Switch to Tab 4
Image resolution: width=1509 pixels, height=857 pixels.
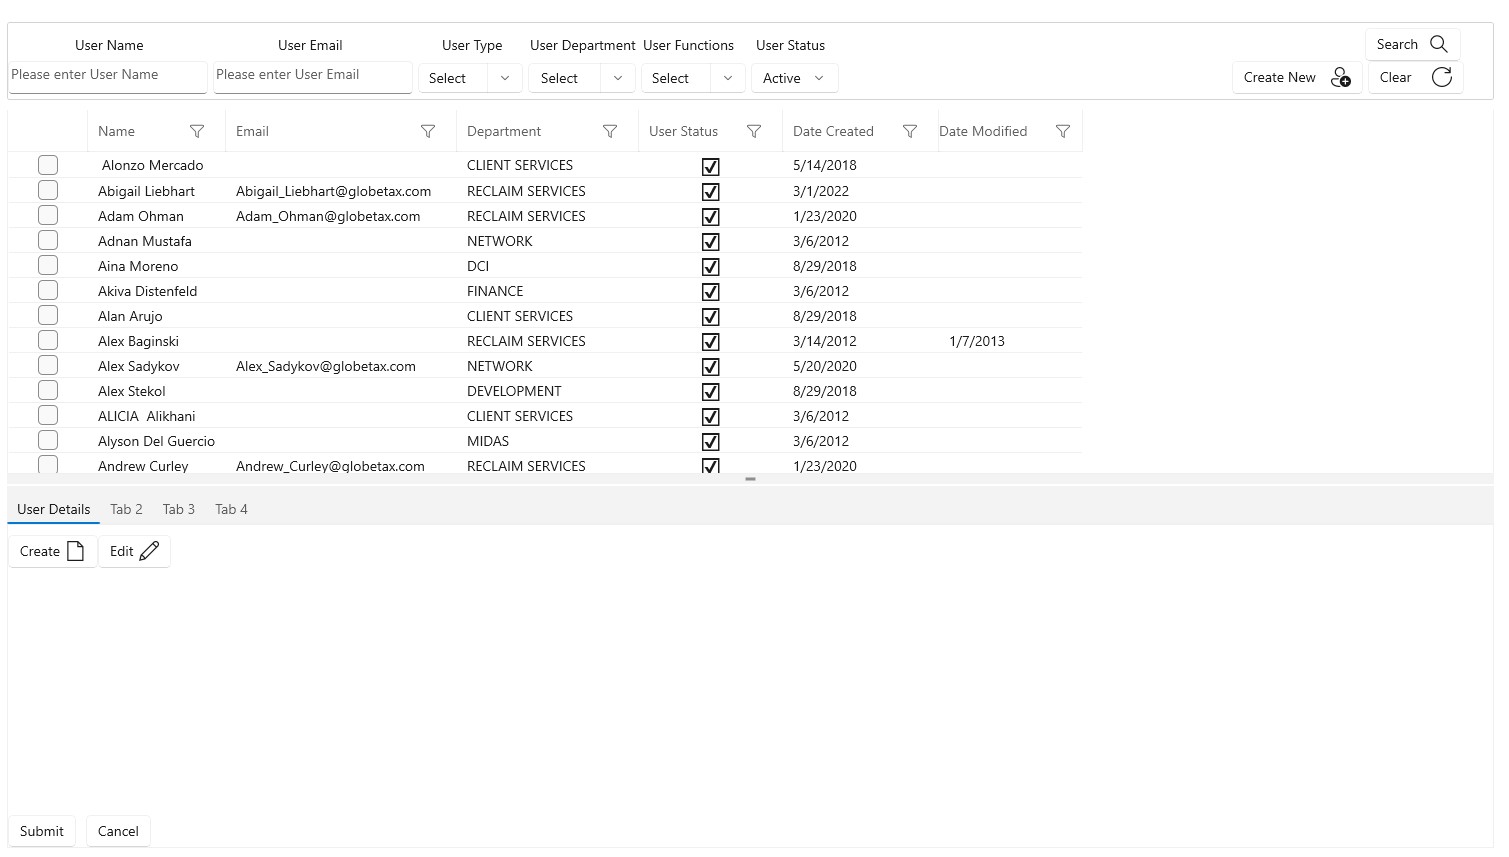point(231,509)
